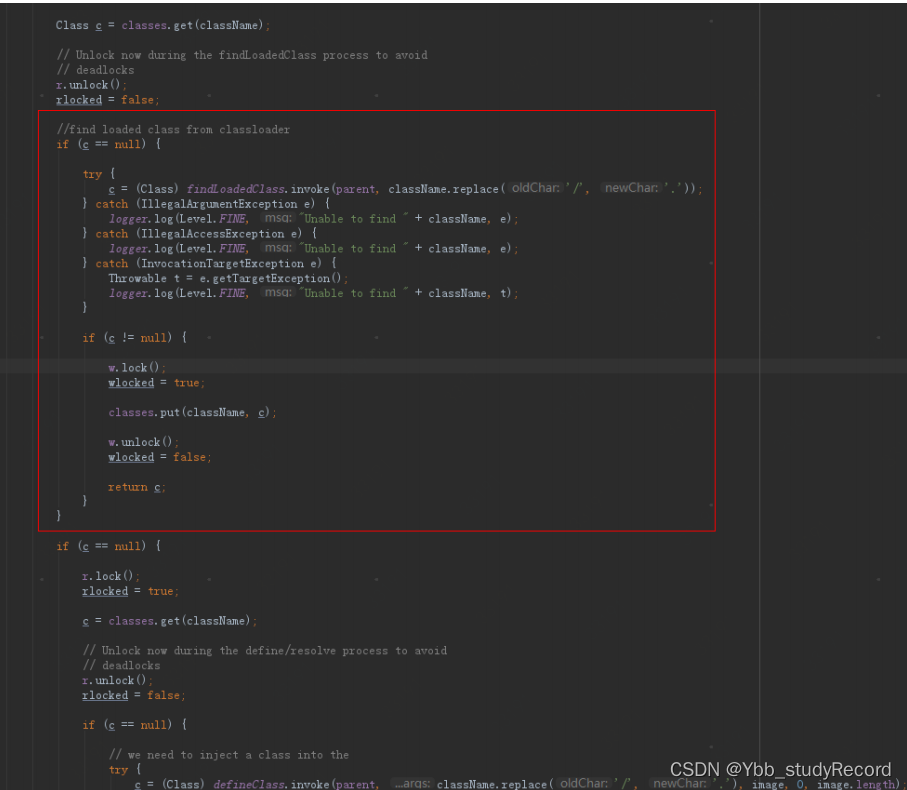The height and width of the screenshot is (790, 907).
Task: Click the 'r.lock();' statement
Action: tap(111, 576)
